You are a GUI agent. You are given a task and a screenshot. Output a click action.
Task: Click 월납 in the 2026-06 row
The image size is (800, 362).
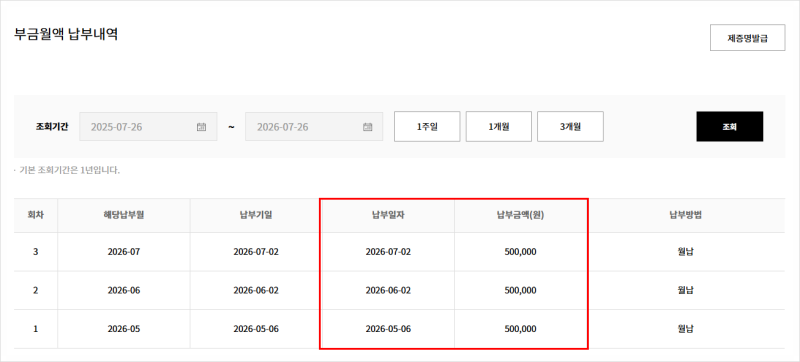pyautogui.click(x=686, y=291)
